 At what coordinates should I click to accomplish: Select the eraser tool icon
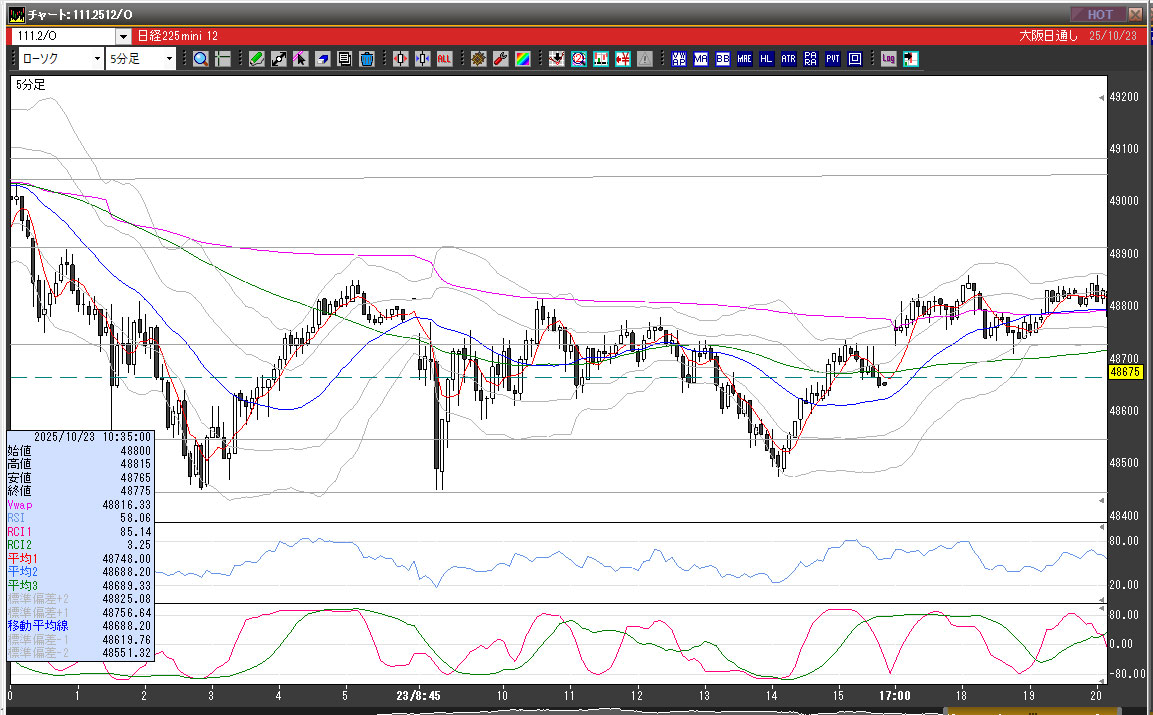(x=323, y=59)
